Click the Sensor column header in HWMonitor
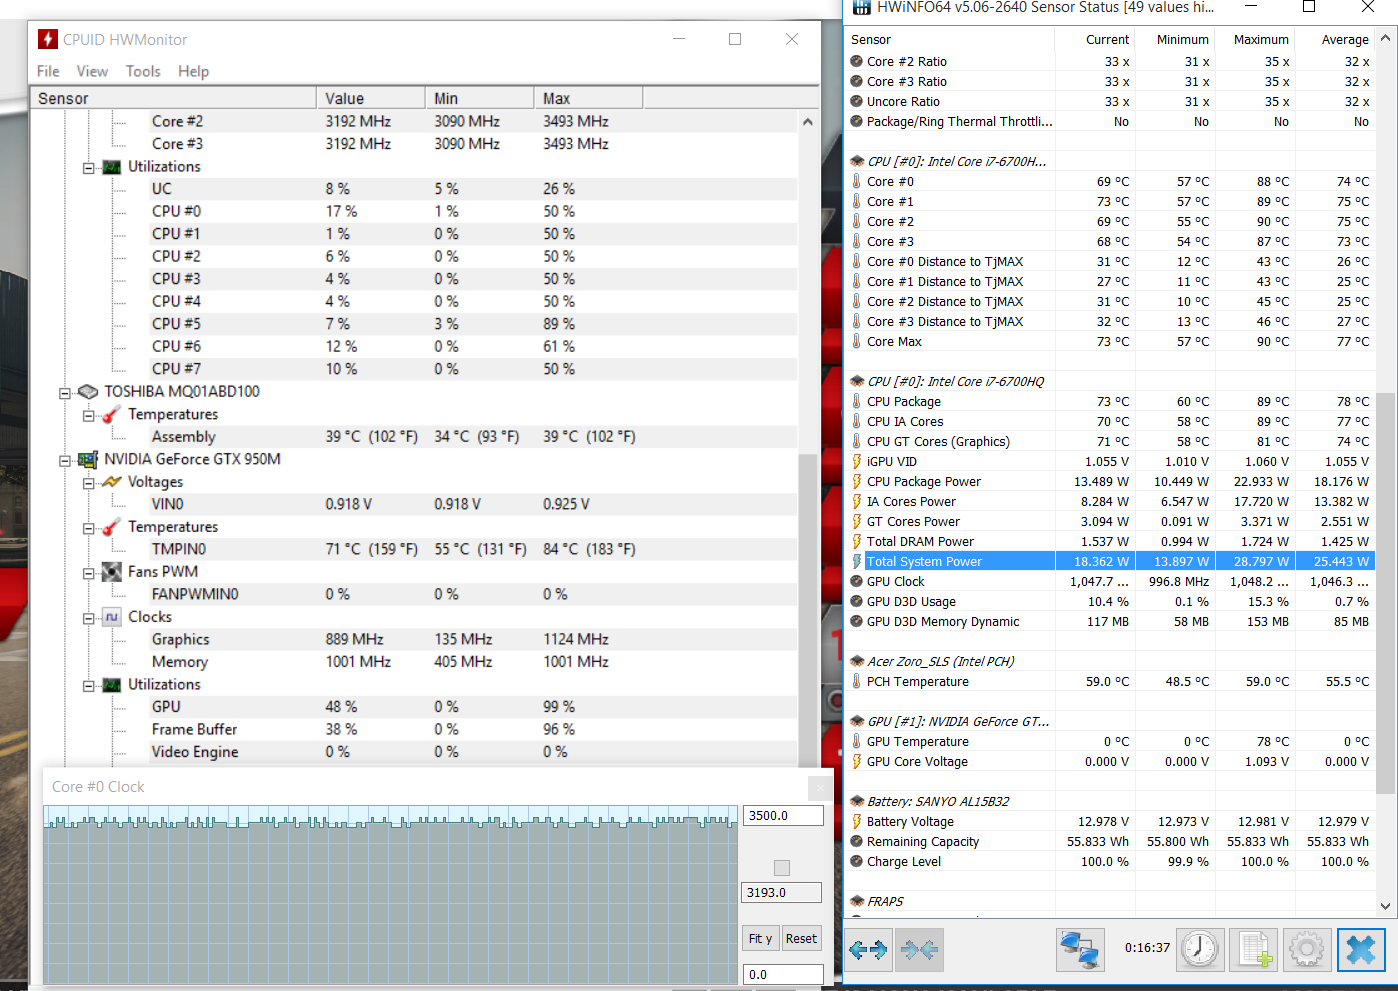The width and height of the screenshot is (1398, 991). (x=174, y=98)
